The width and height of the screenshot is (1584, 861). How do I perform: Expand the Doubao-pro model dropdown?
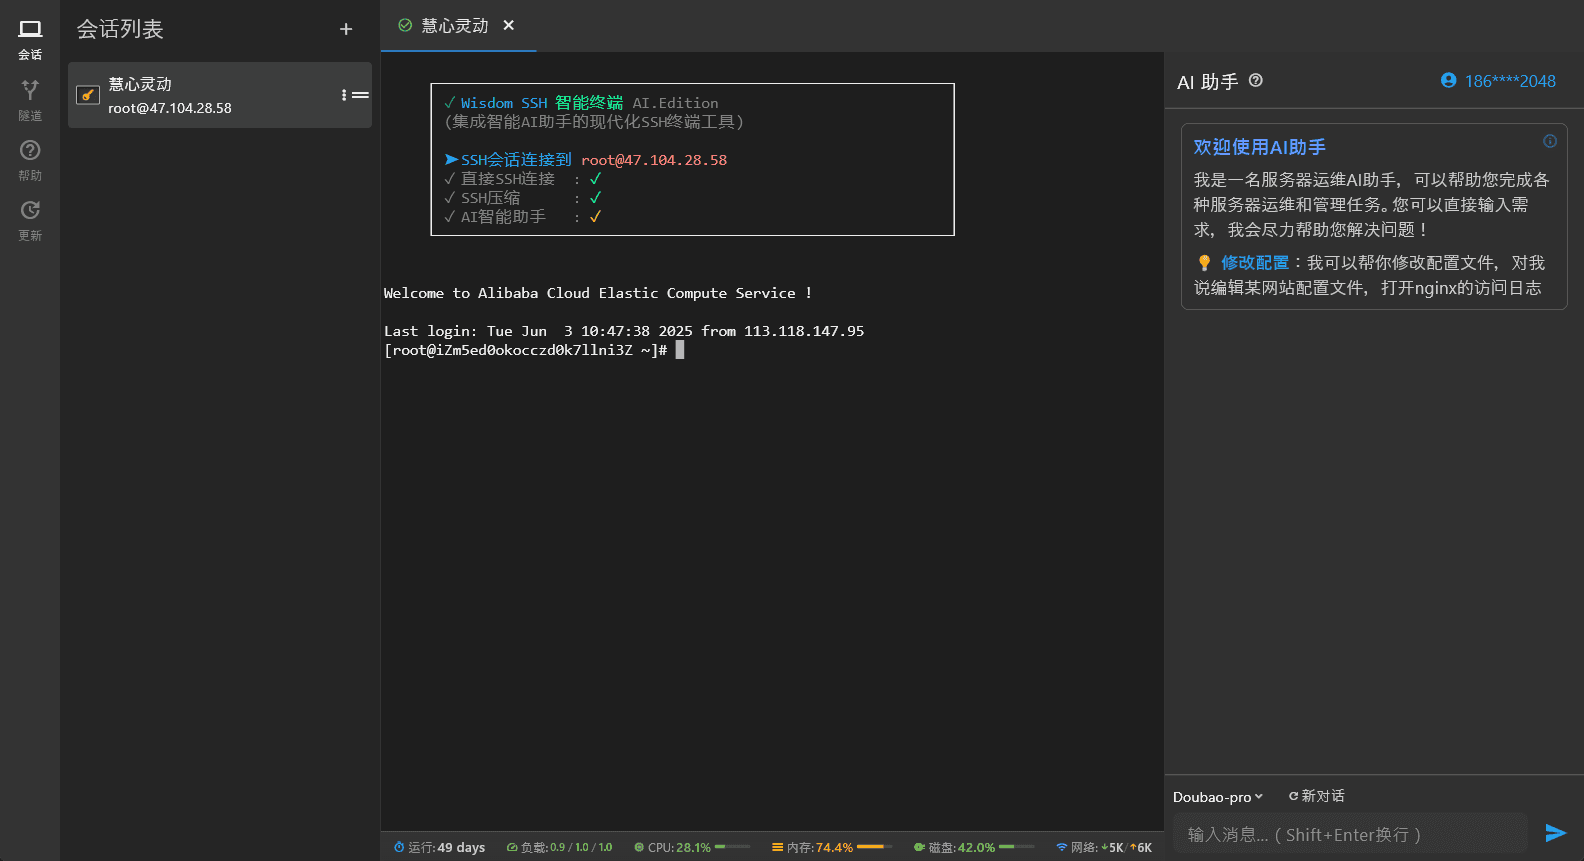(1217, 797)
